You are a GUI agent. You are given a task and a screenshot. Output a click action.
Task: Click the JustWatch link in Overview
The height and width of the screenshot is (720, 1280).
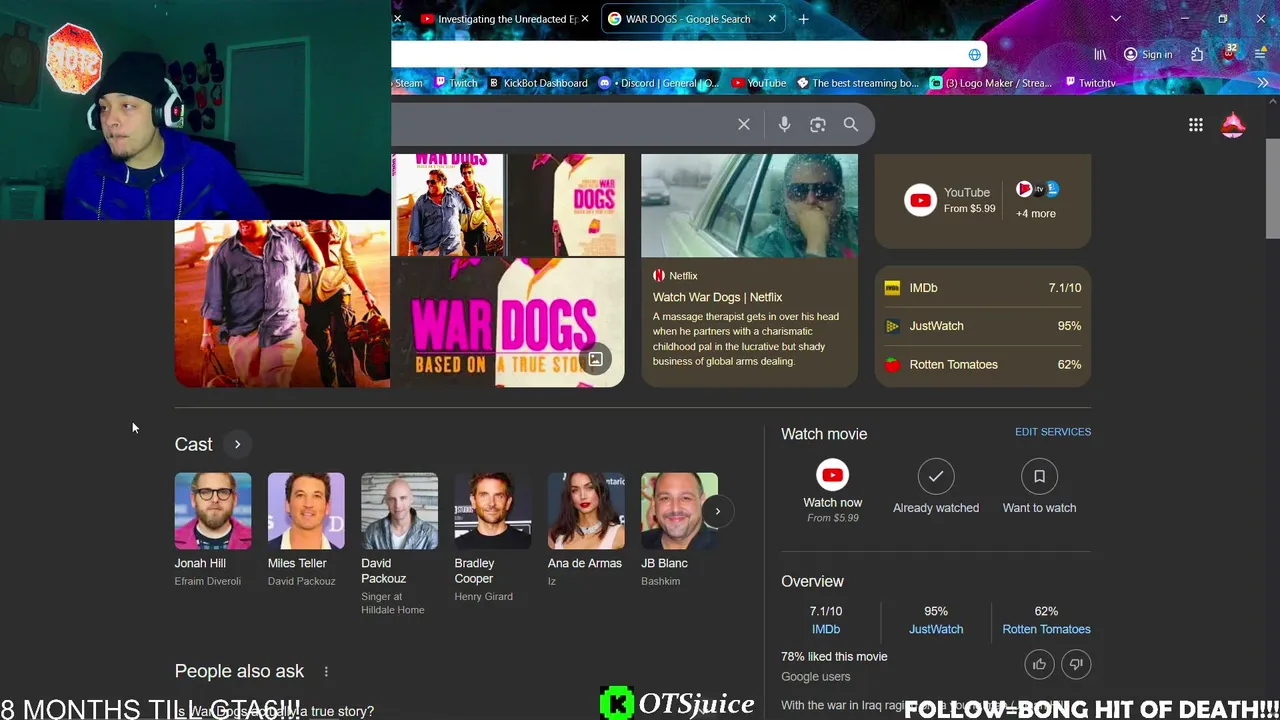[936, 629]
